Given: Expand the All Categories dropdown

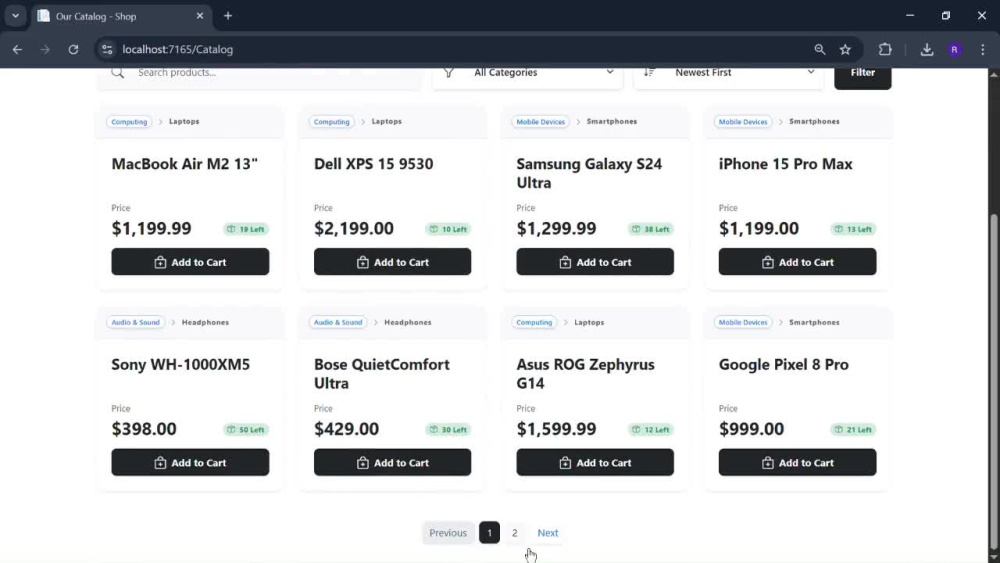Looking at the screenshot, I should 527,73.
